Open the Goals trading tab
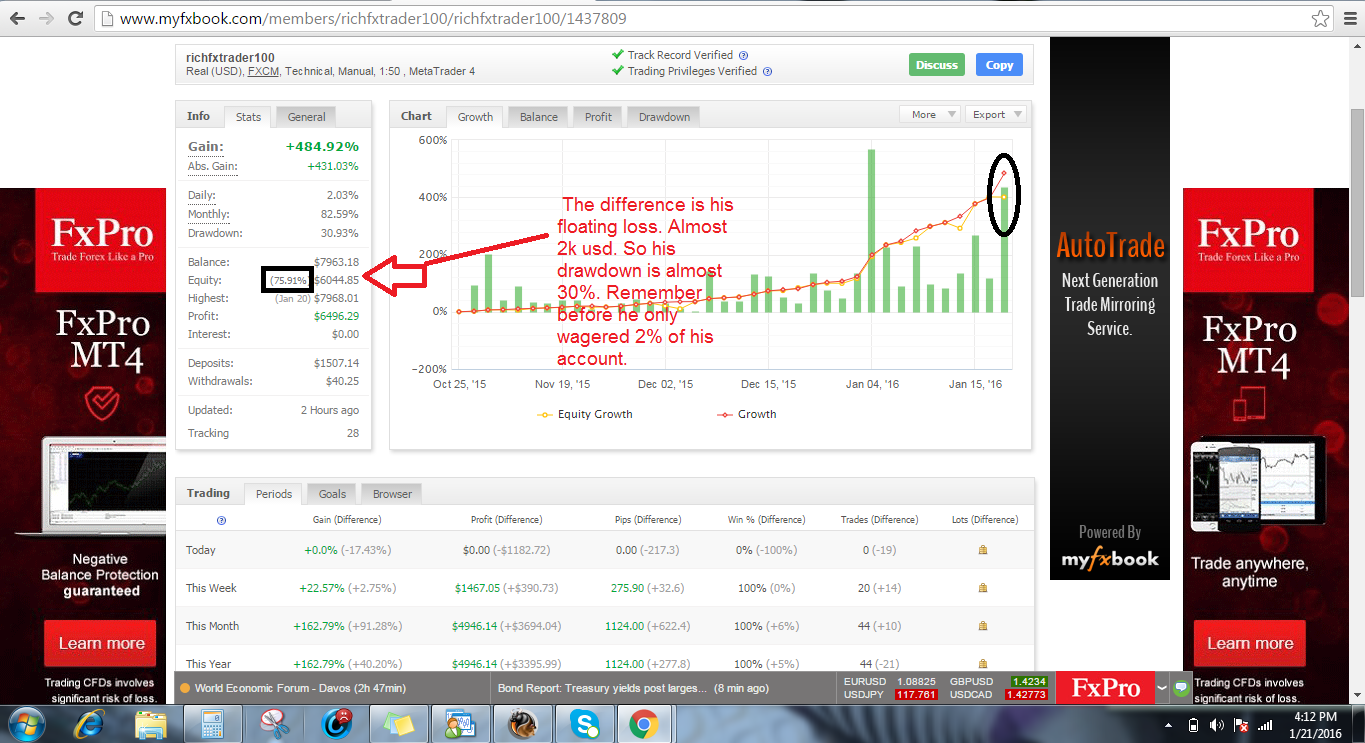Screen dimensions: 1365x743 (x=332, y=494)
